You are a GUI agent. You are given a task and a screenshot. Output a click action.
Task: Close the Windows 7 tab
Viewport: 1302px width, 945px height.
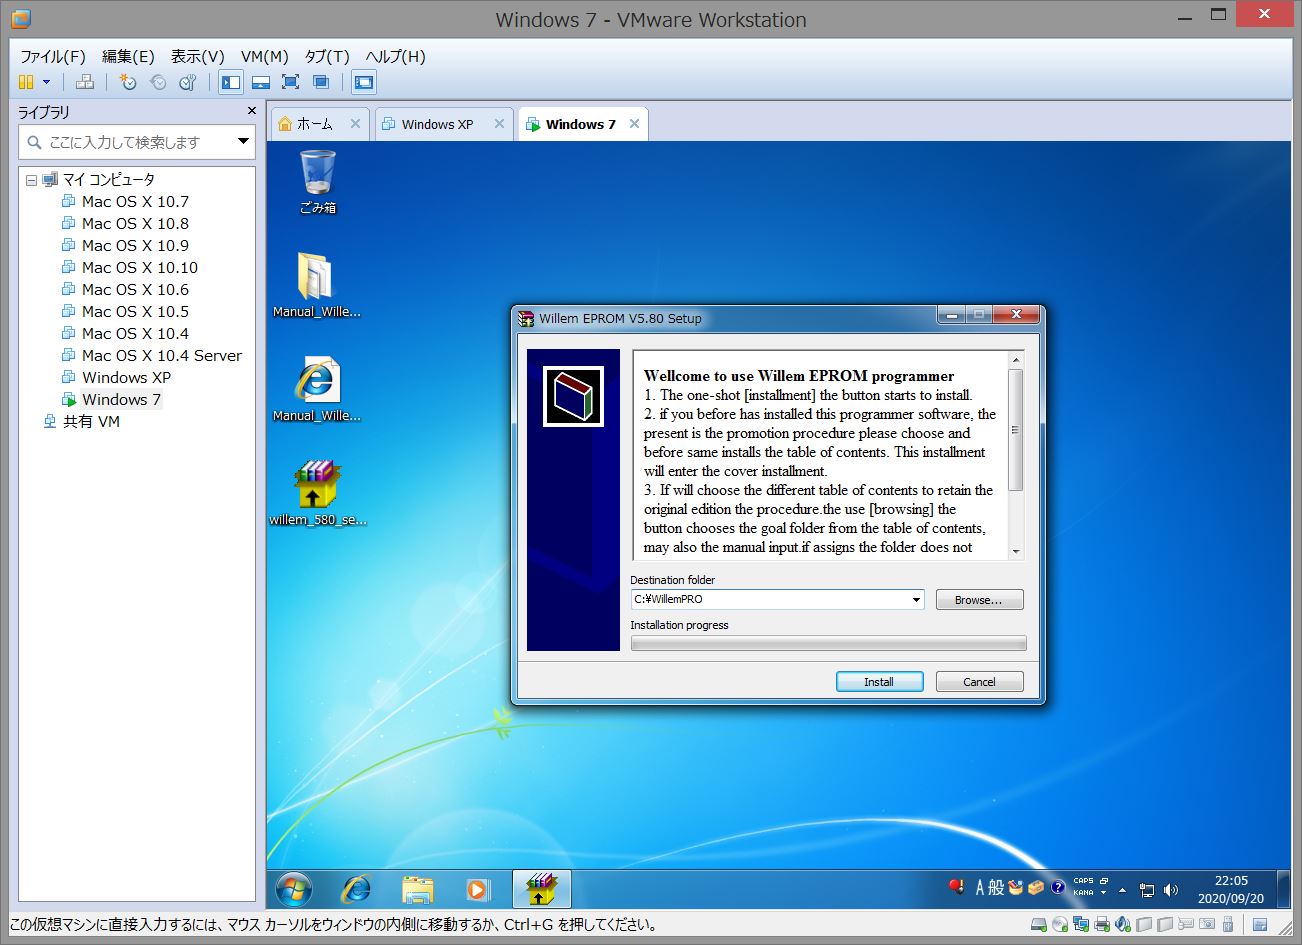click(635, 124)
